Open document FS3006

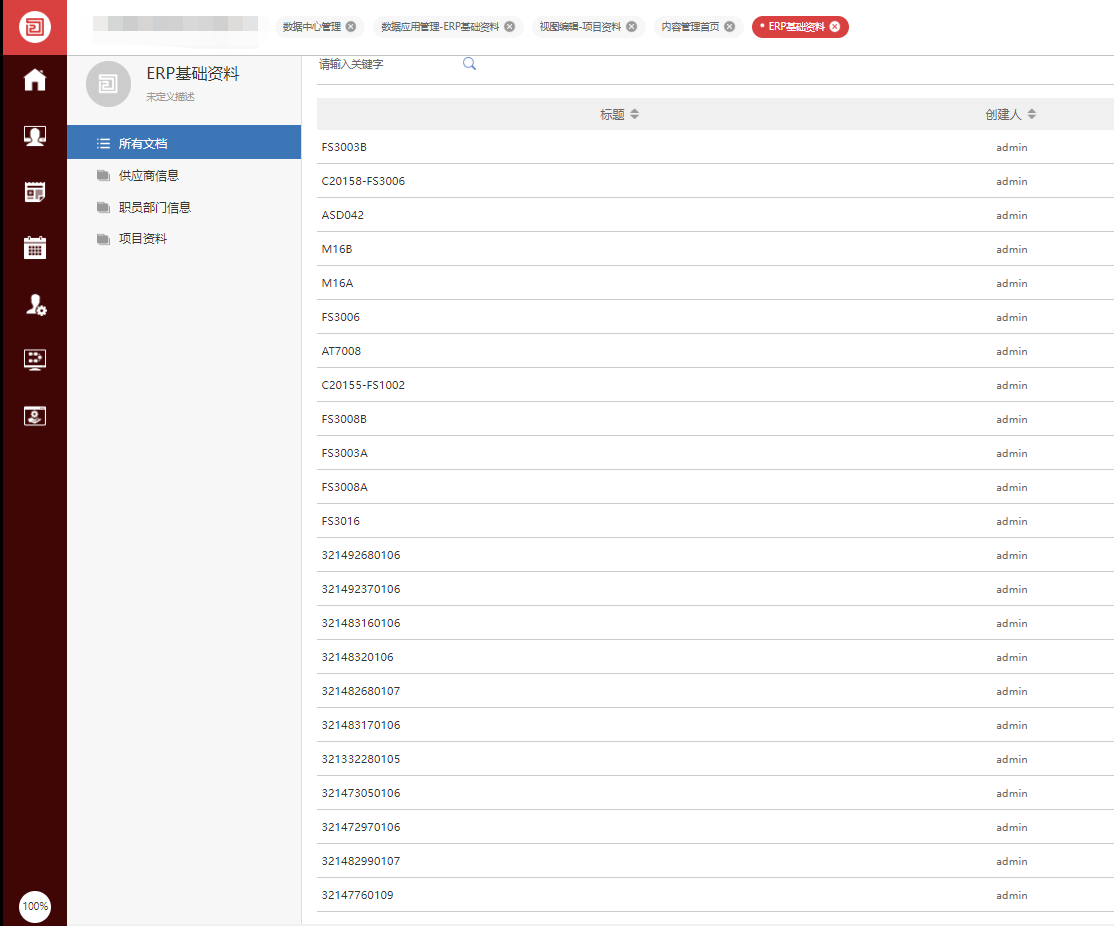pos(340,317)
